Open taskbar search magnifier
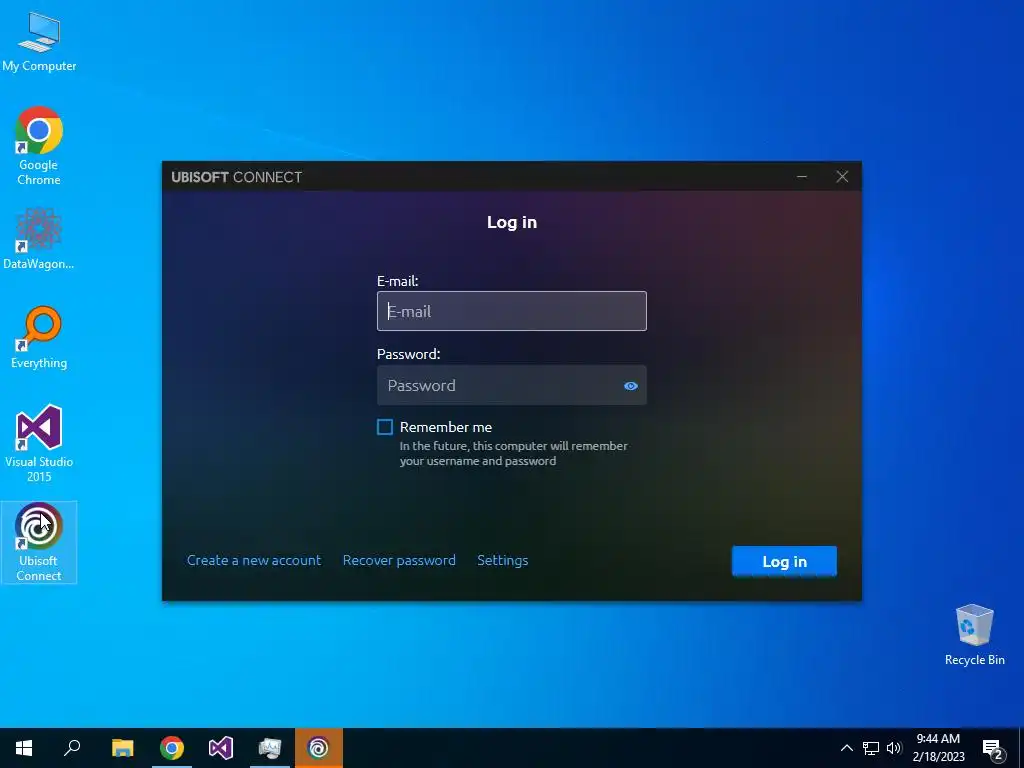This screenshot has height=768, width=1024. (72, 748)
